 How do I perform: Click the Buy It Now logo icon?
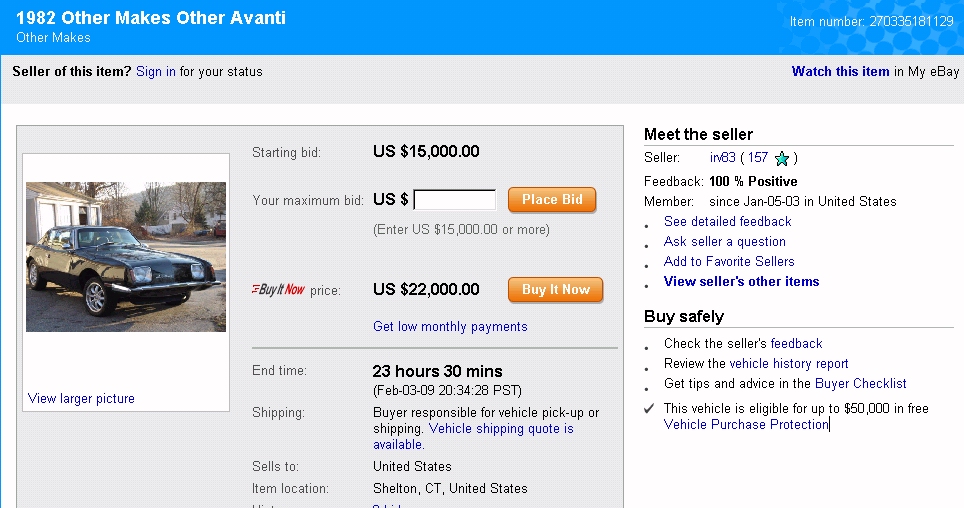coord(278,290)
